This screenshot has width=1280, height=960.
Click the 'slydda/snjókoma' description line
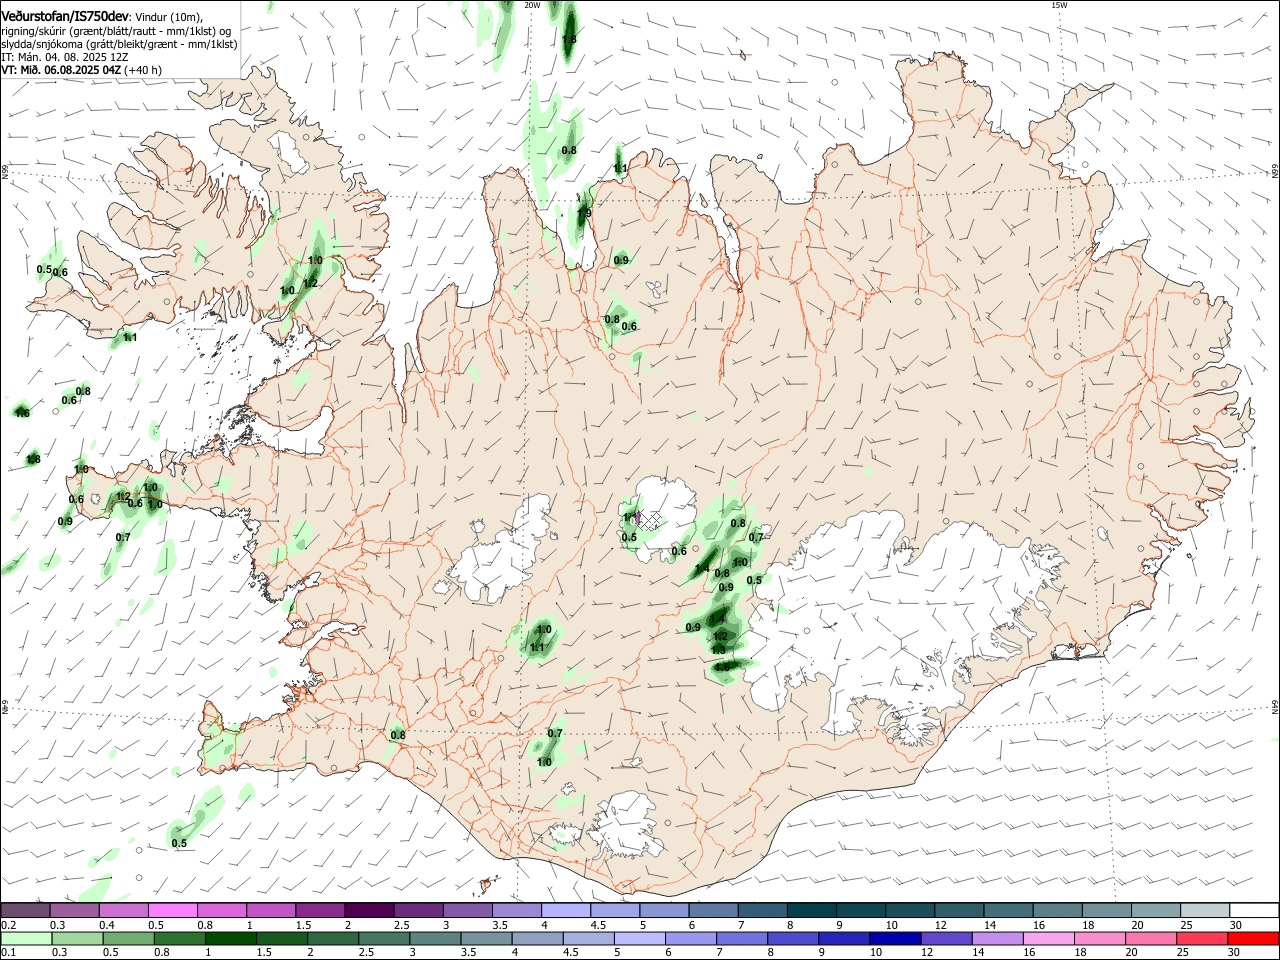point(119,44)
